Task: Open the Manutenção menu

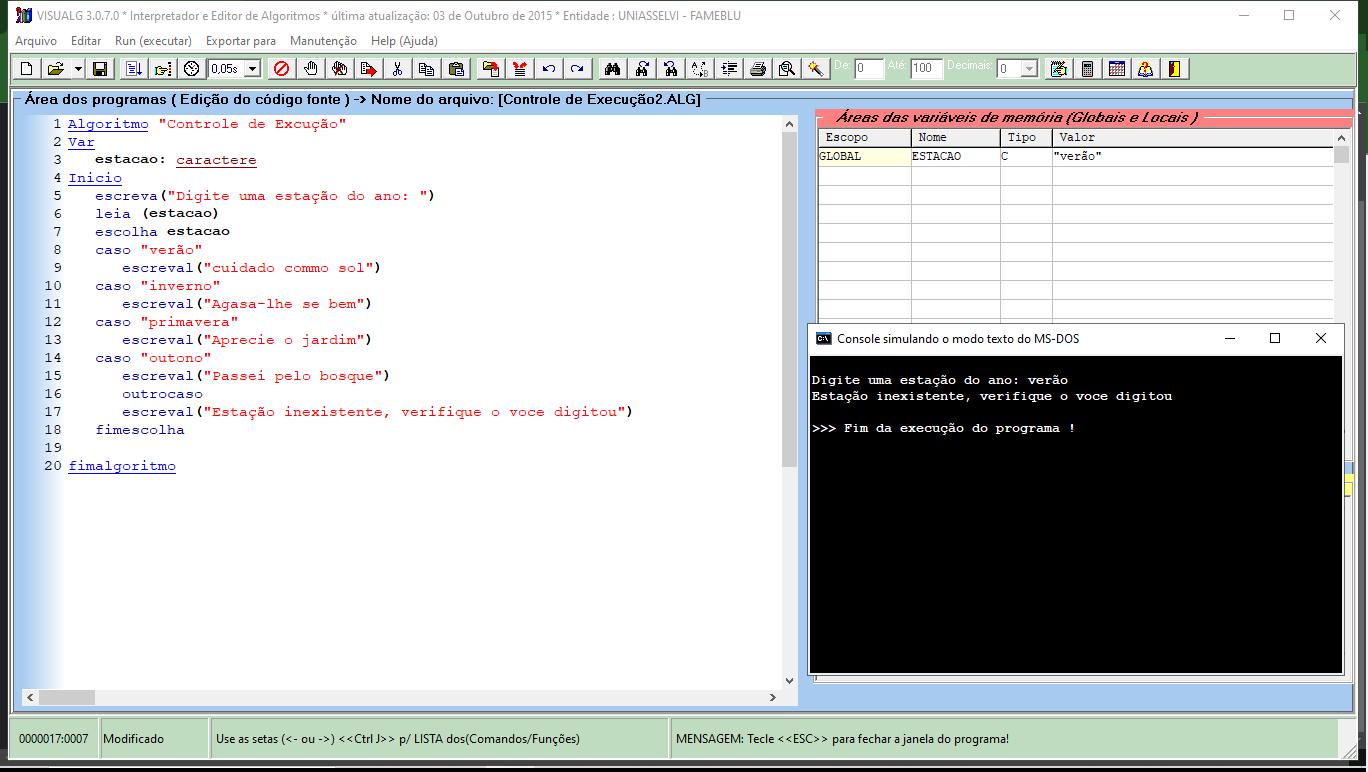Action: point(323,41)
